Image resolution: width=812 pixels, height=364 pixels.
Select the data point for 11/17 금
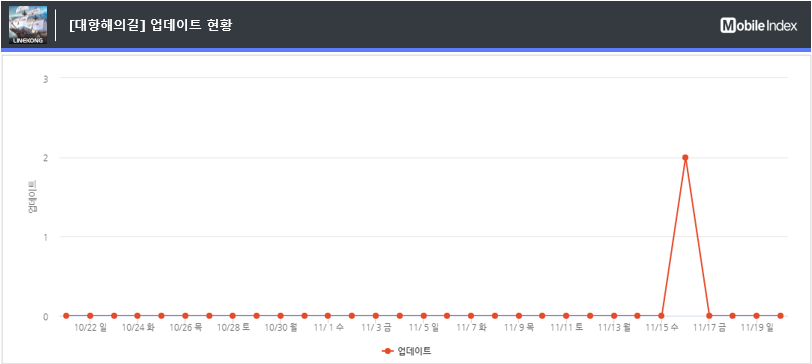pos(709,315)
